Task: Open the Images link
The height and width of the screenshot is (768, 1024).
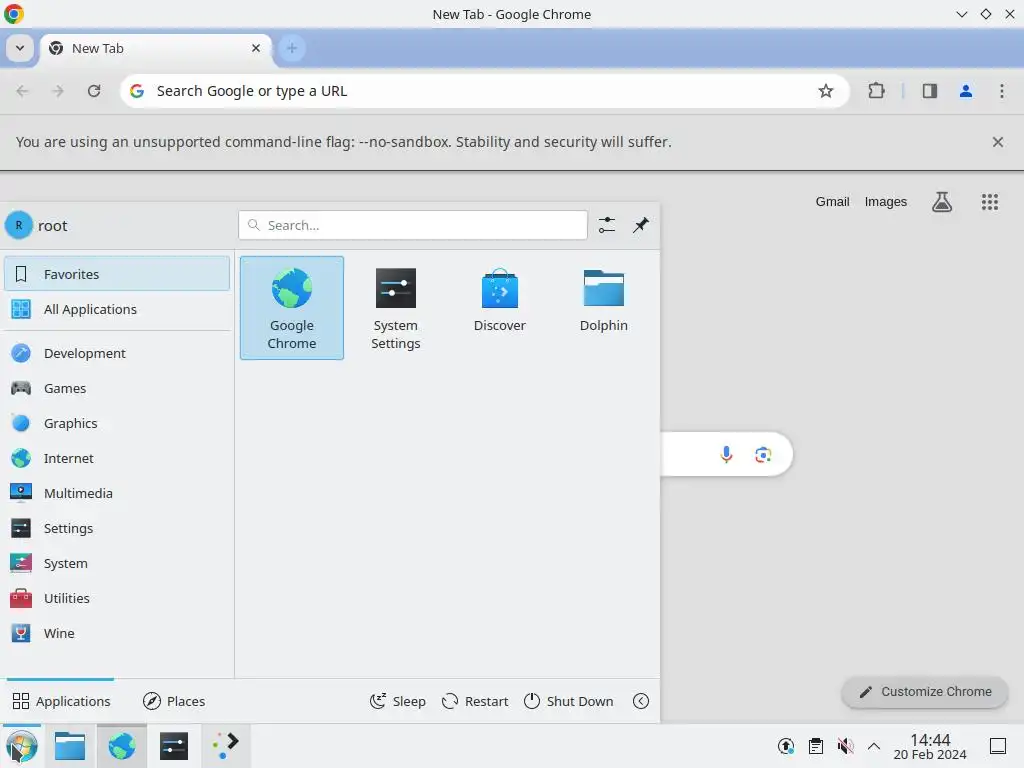Action: coord(885,202)
